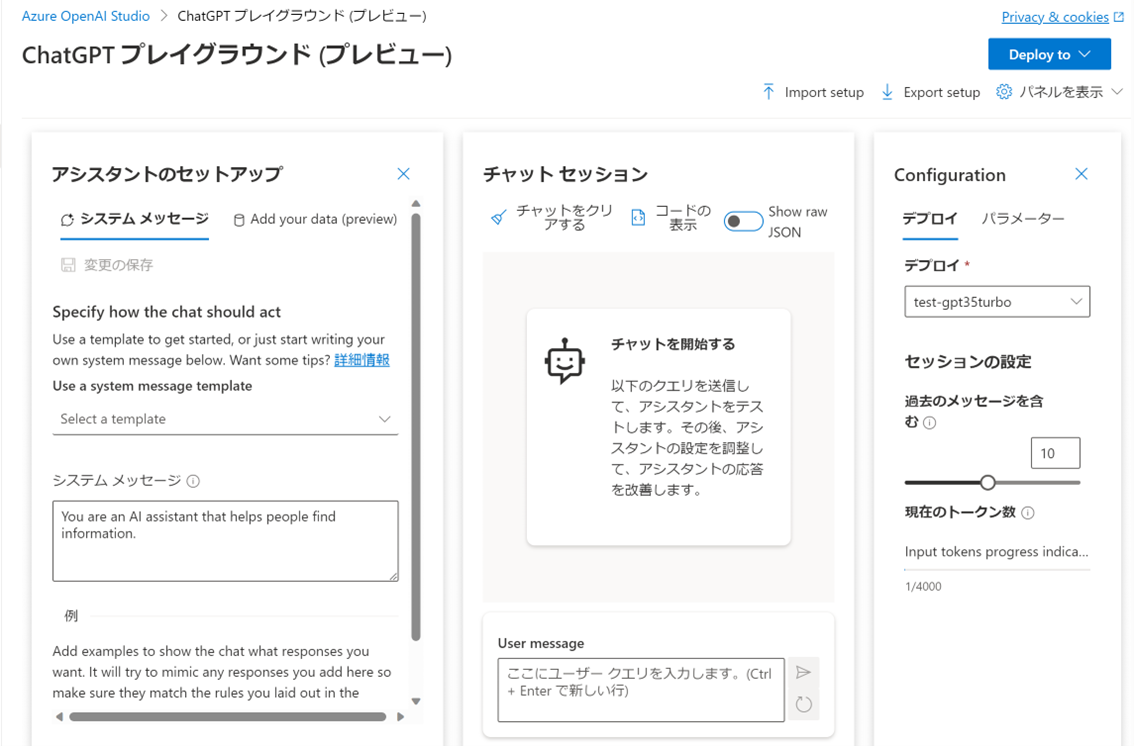Click the Export setup button
Image resolution: width=1134 pixels, height=746 pixels.
point(930,92)
